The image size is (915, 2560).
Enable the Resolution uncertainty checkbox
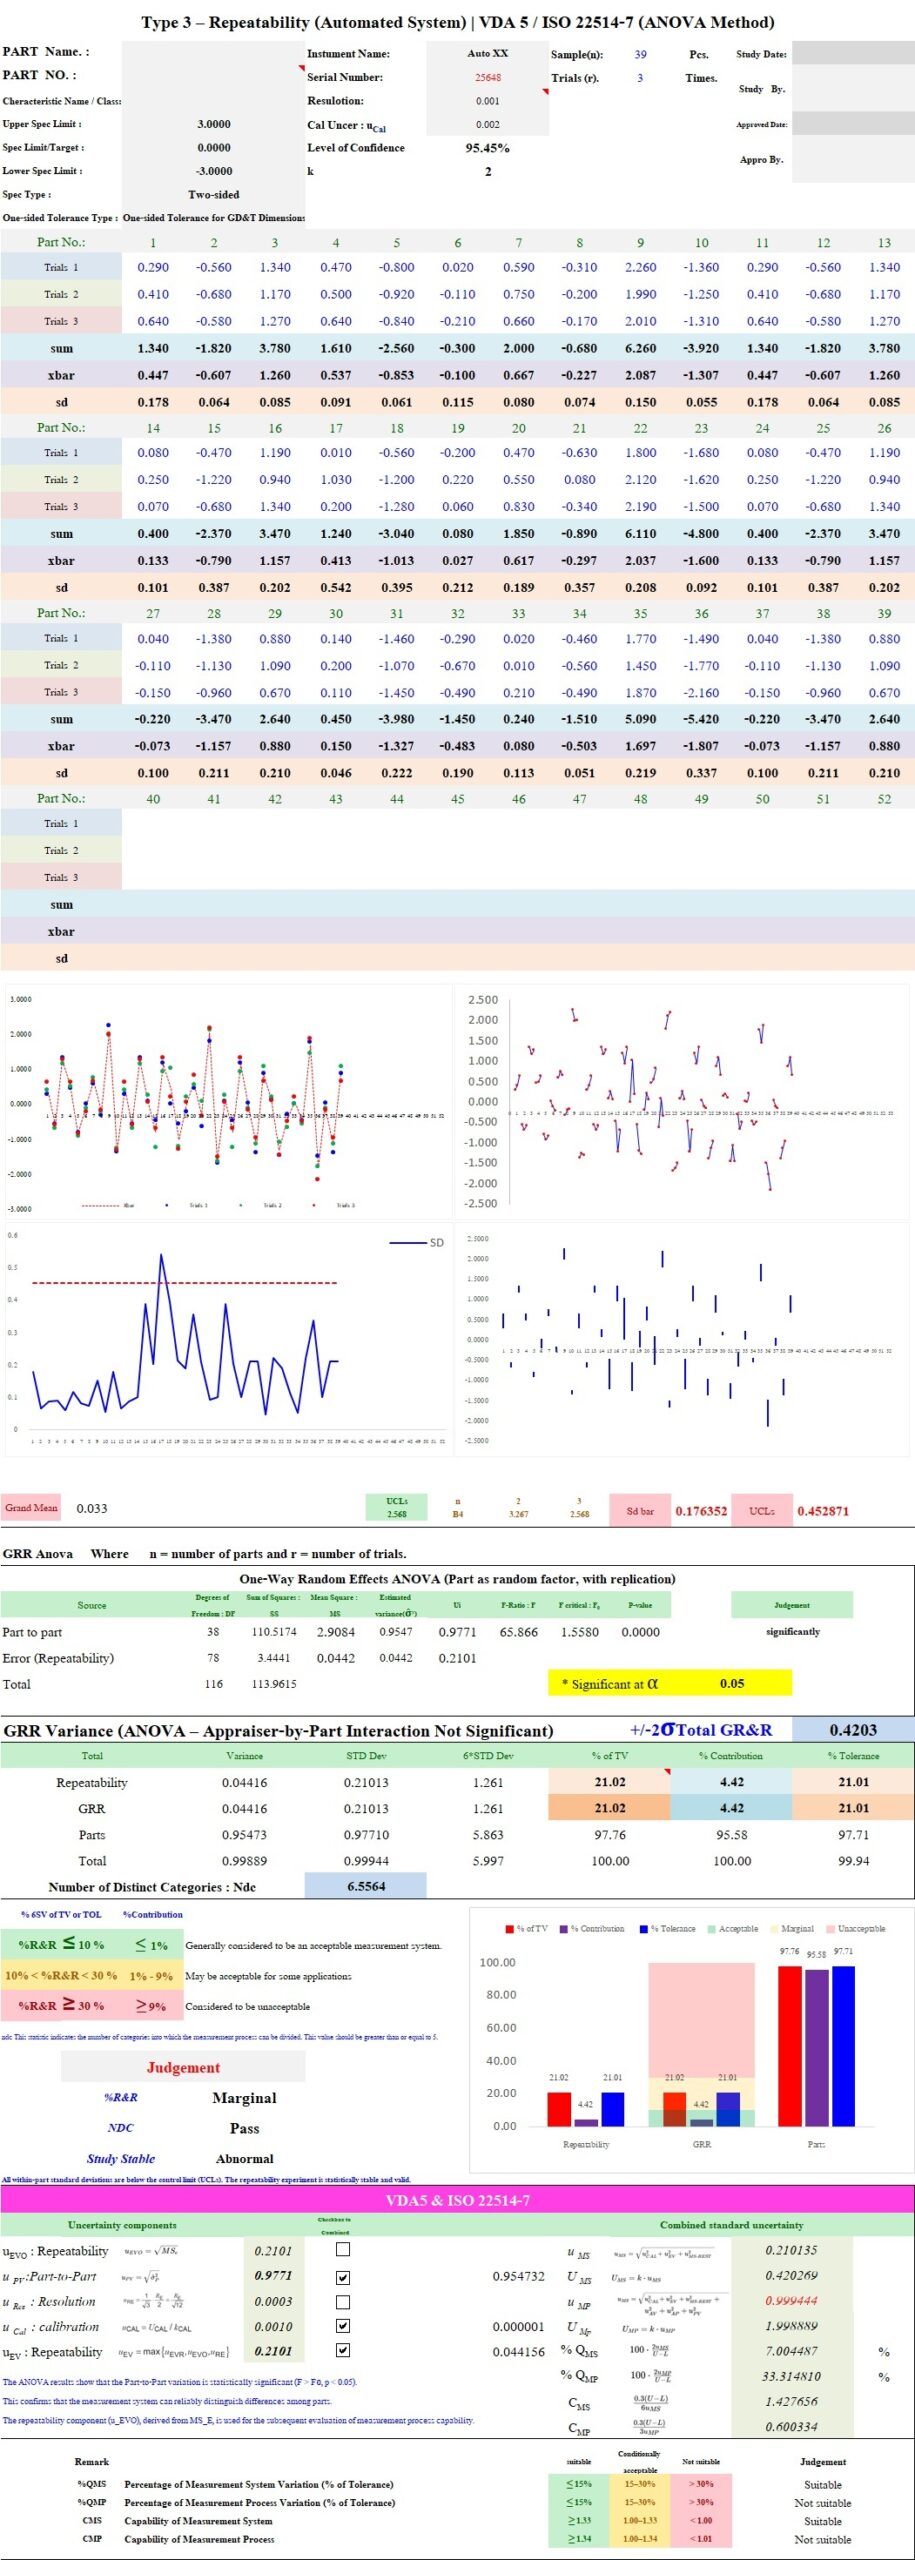coord(343,2302)
